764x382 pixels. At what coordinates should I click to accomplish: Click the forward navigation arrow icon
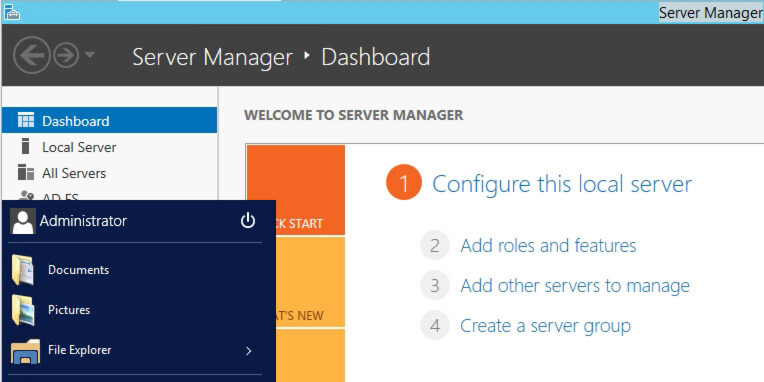click(66, 56)
